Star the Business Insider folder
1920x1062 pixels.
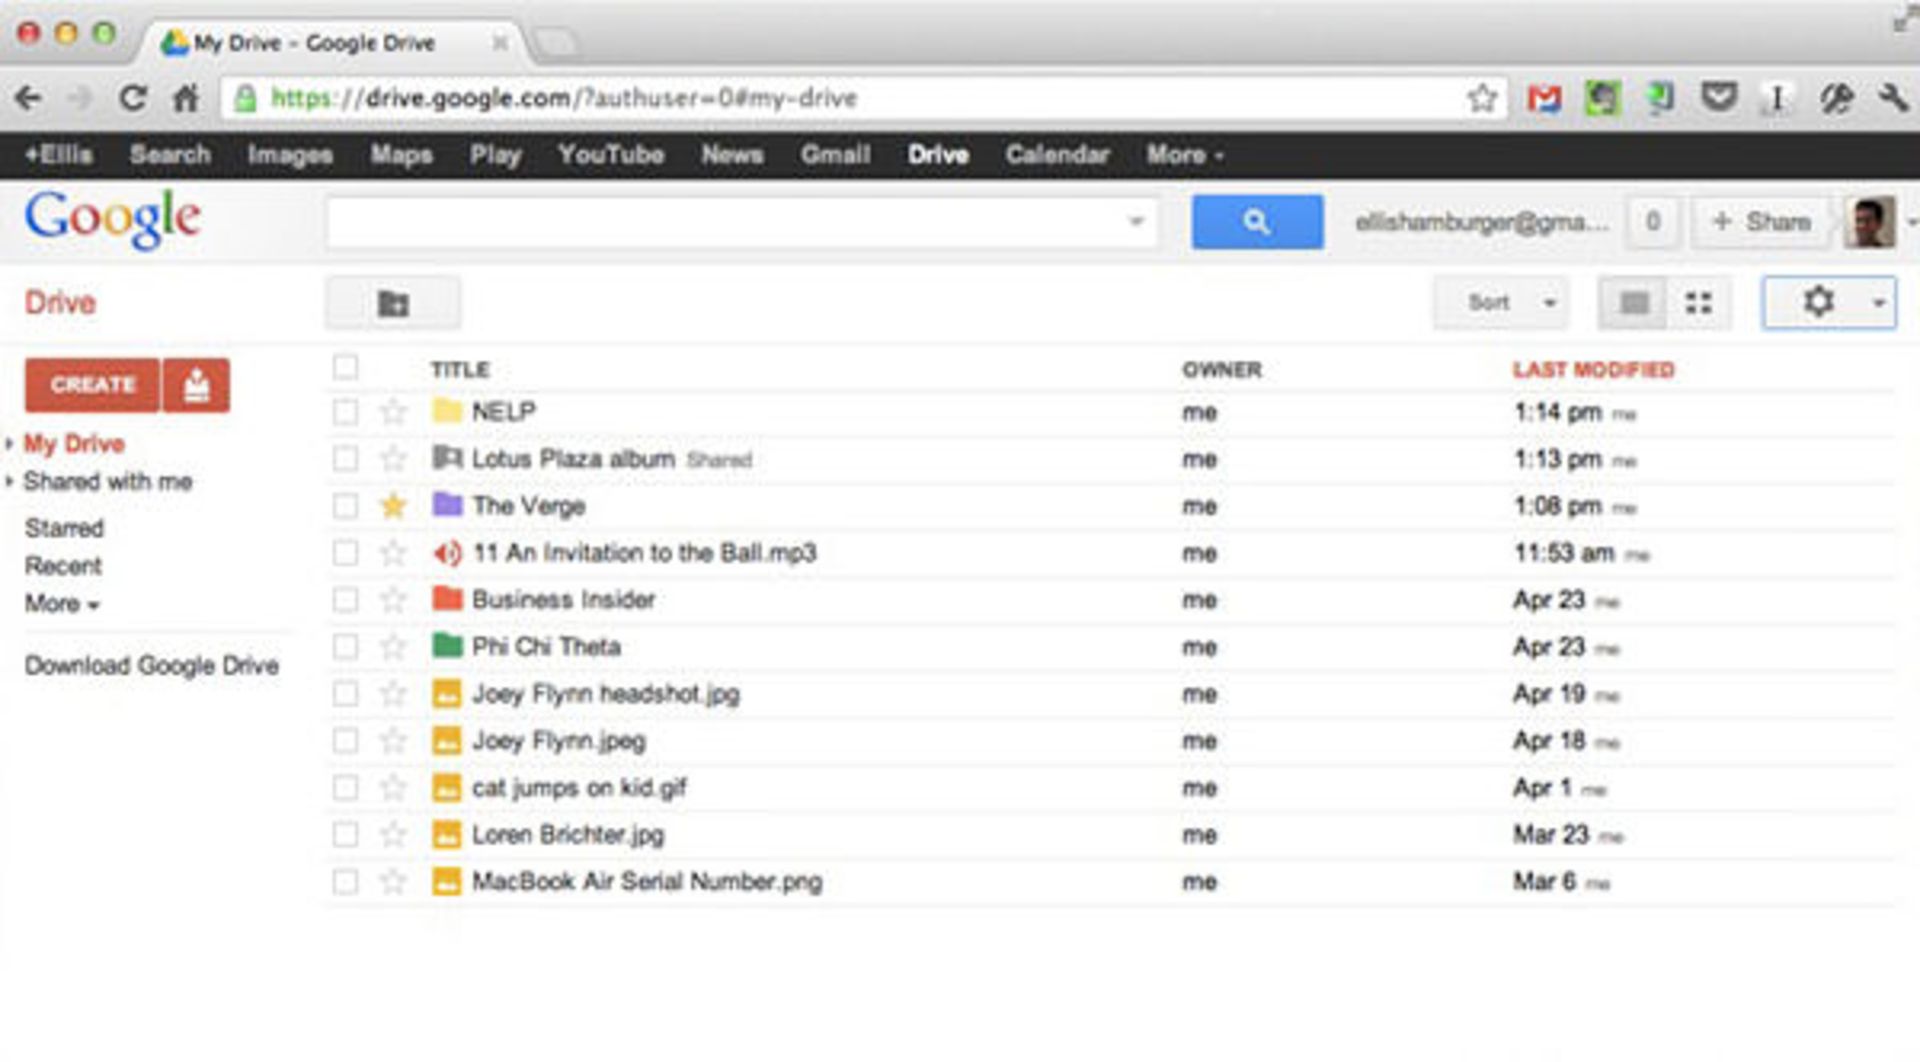coord(393,600)
